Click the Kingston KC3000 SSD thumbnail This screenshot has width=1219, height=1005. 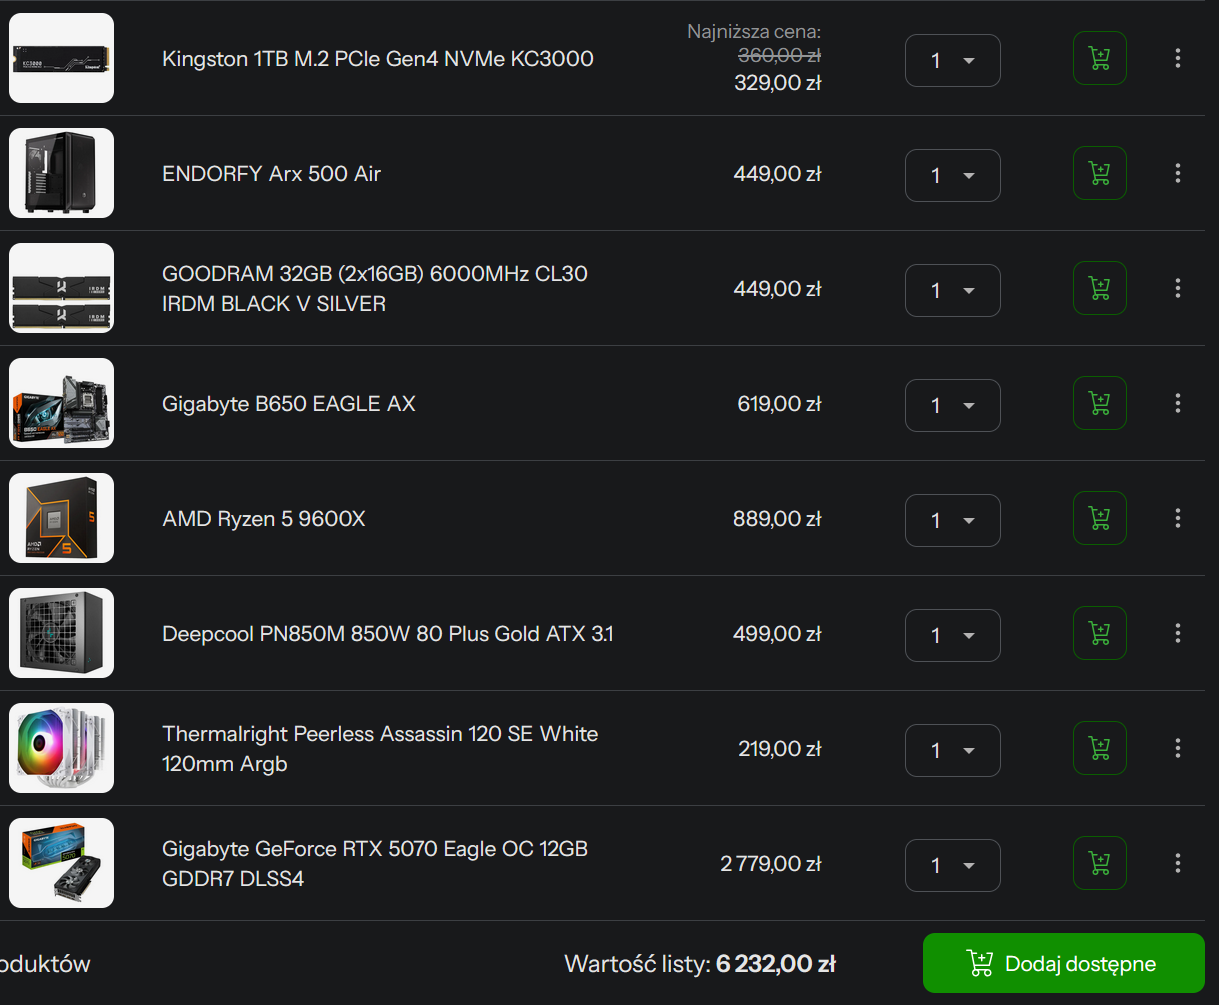[61, 58]
